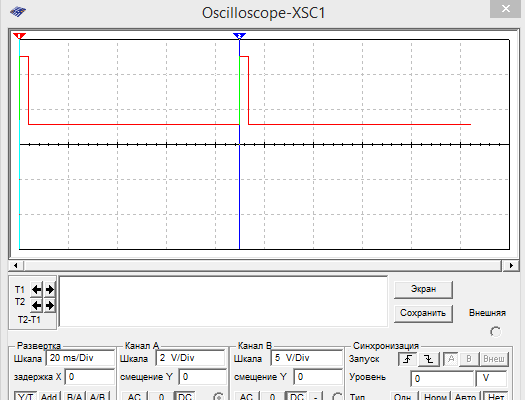This screenshot has height=400, width=525.
Task: Click the задержка X input field
Action: (89, 377)
